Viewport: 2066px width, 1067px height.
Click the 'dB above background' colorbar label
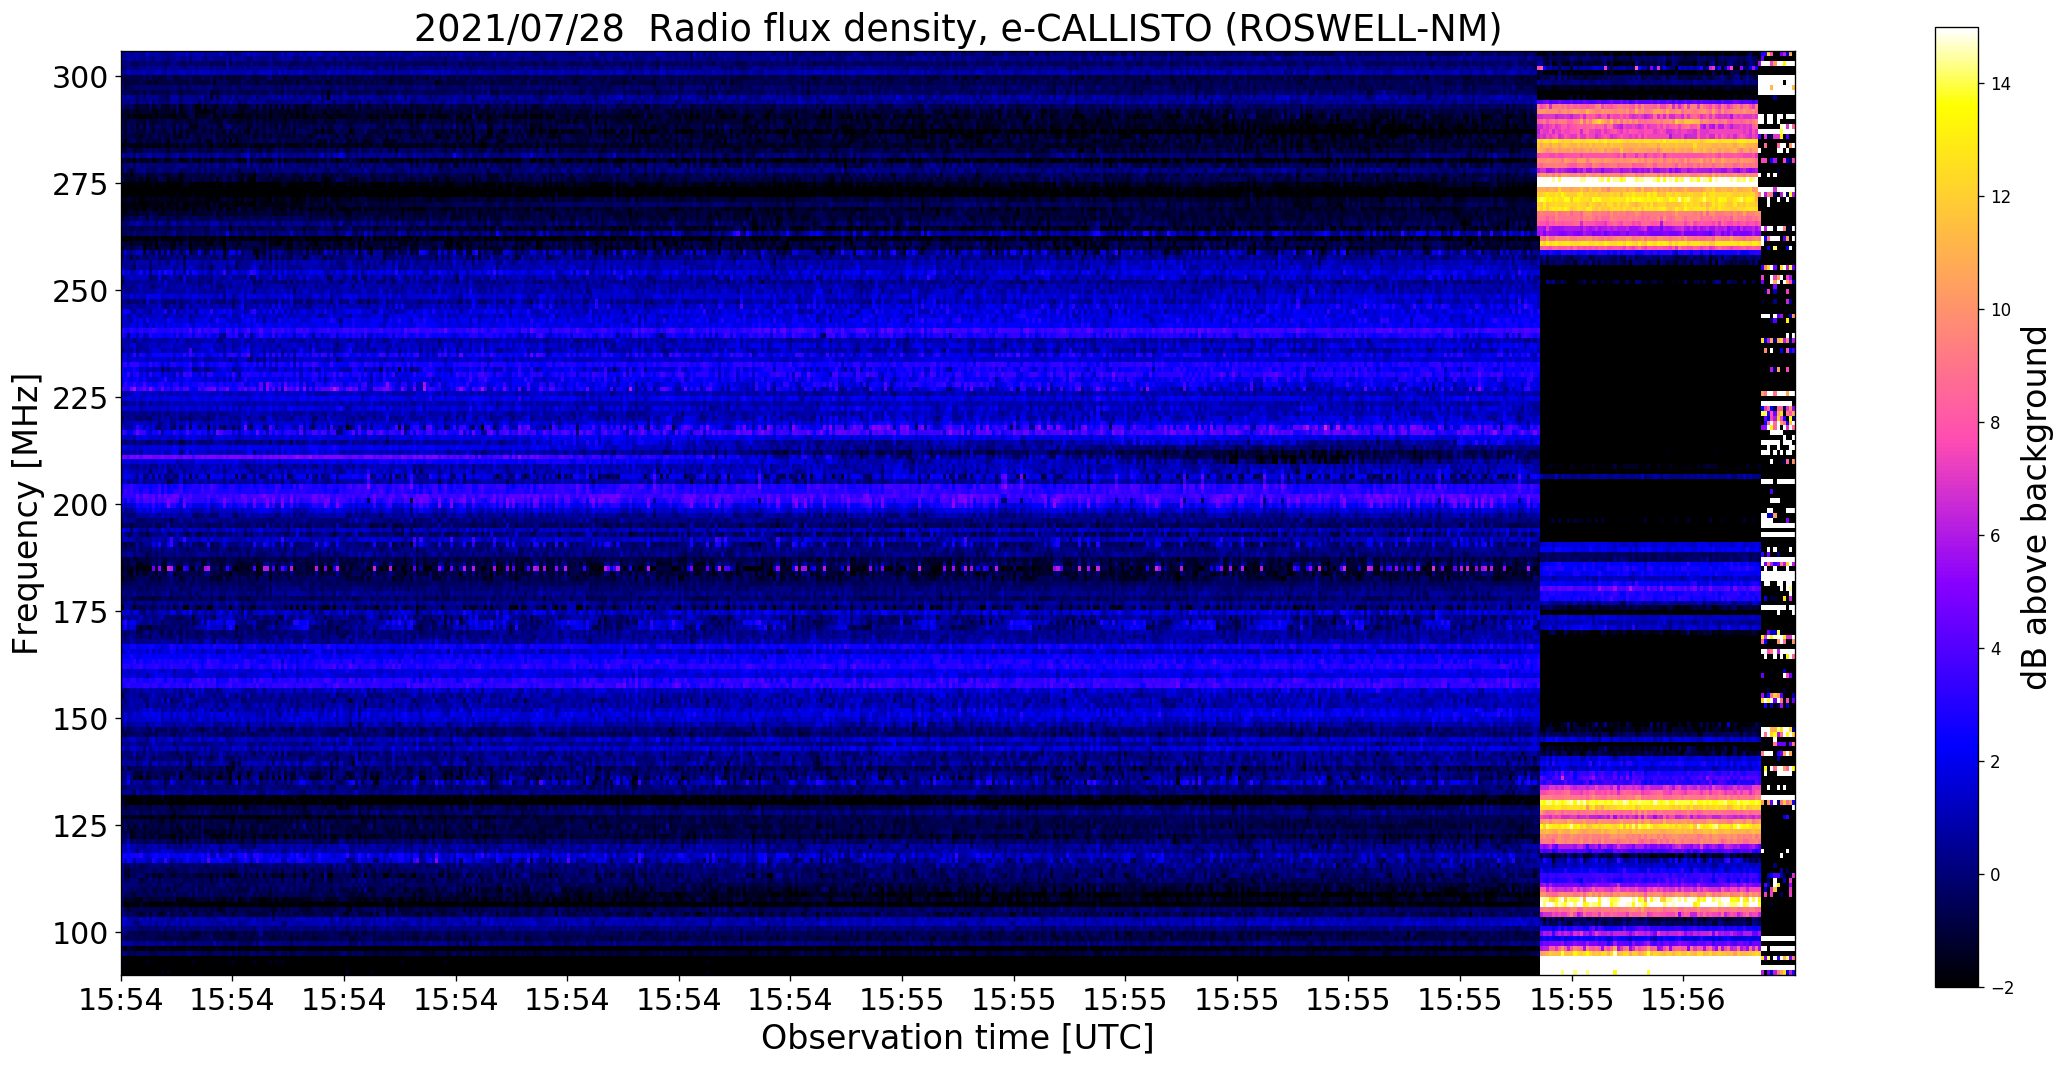(2035, 508)
